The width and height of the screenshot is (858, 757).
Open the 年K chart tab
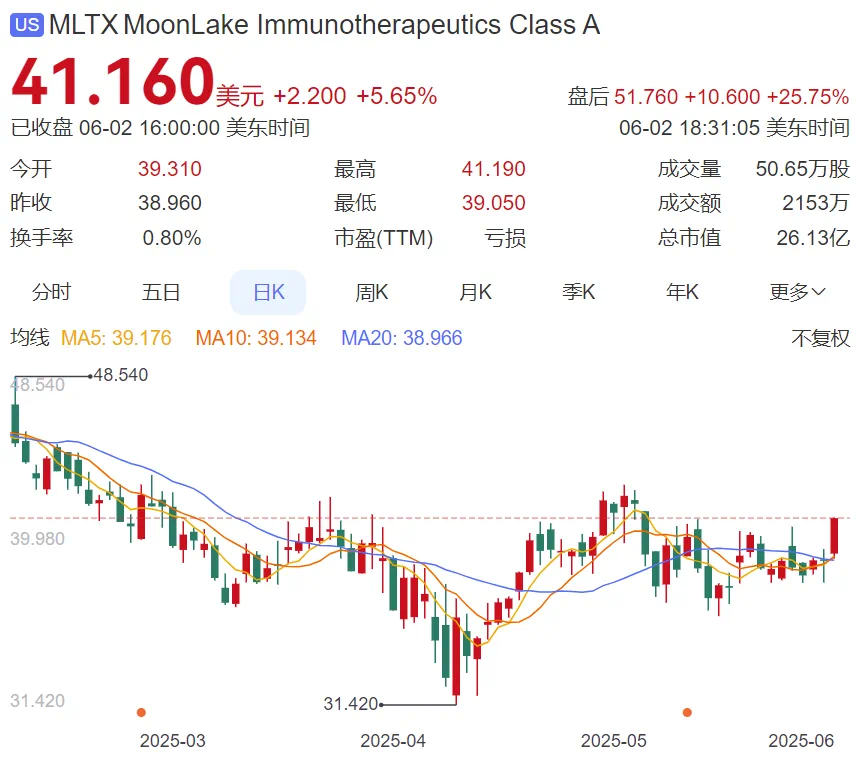coord(682,292)
